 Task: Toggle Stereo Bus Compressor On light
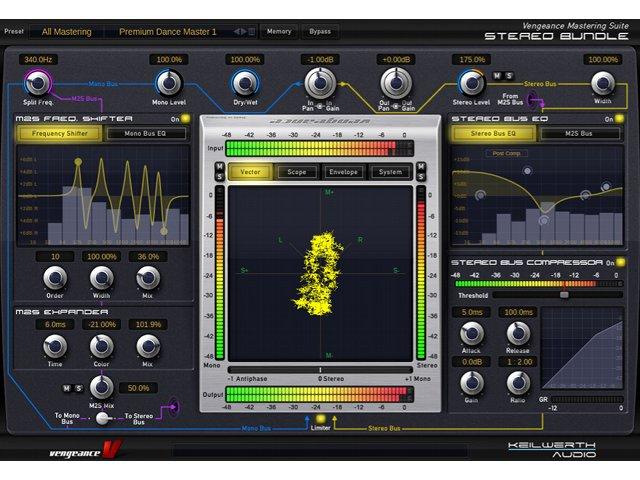pos(620,262)
